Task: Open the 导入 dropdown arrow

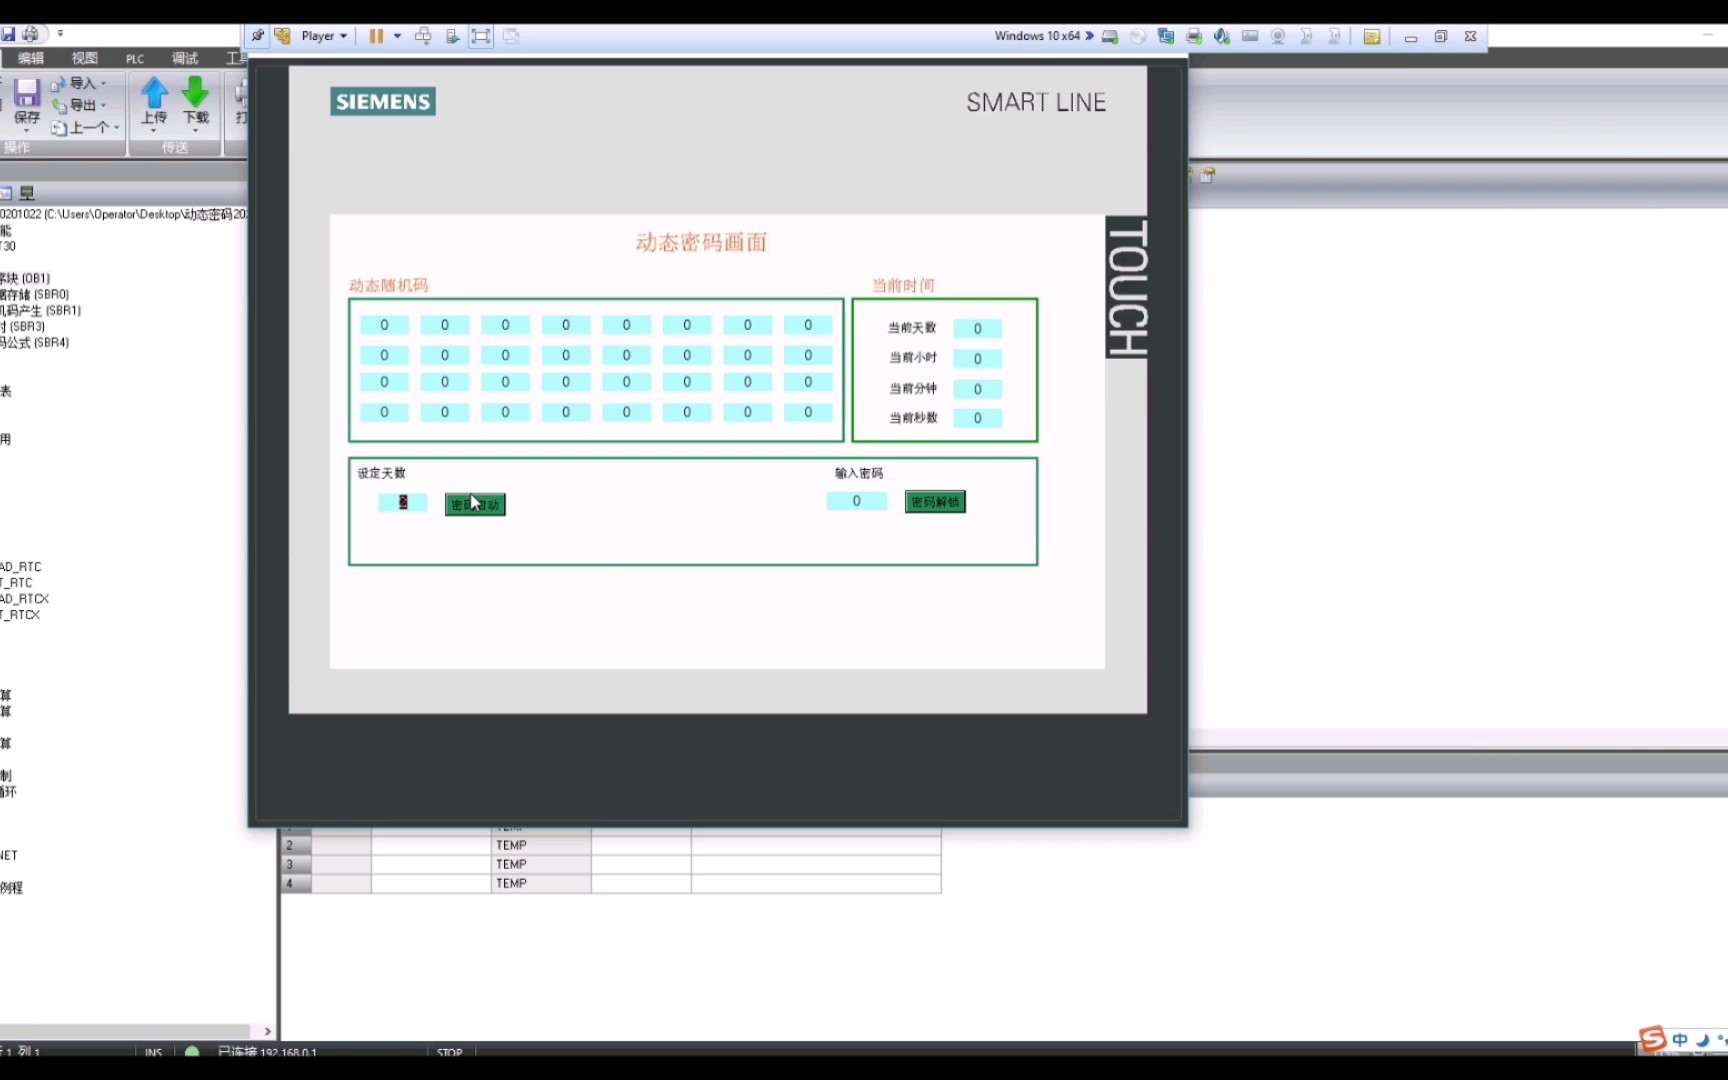Action: [x=103, y=84]
